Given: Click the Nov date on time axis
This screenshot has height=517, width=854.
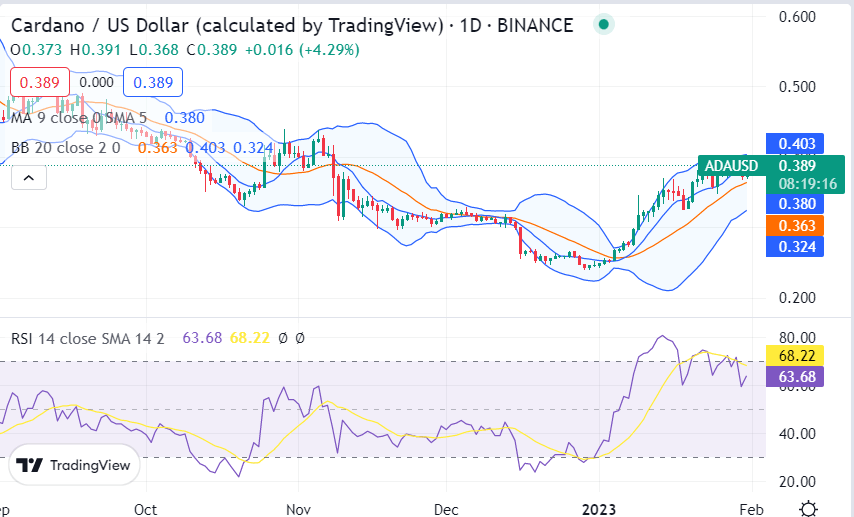Looking at the screenshot, I should click(x=298, y=509).
